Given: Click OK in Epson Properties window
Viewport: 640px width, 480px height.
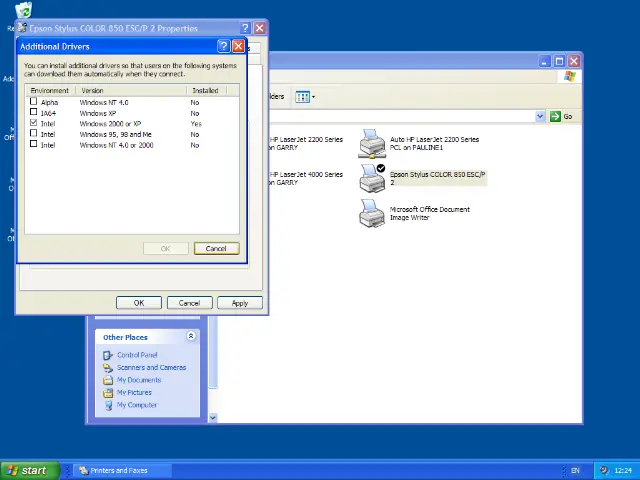Looking at the screenshot, I should [x=139, y=303].
